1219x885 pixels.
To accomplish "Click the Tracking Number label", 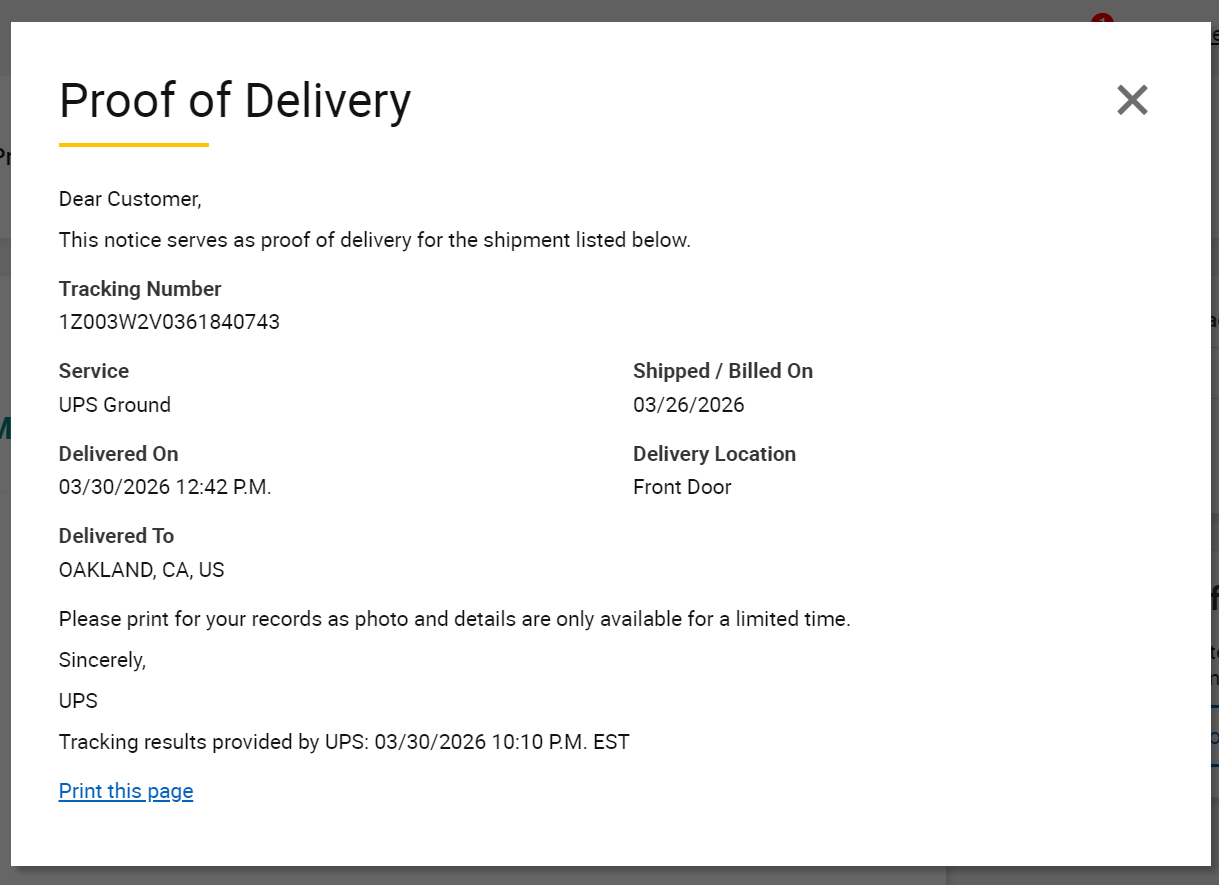I will point(140,289).
